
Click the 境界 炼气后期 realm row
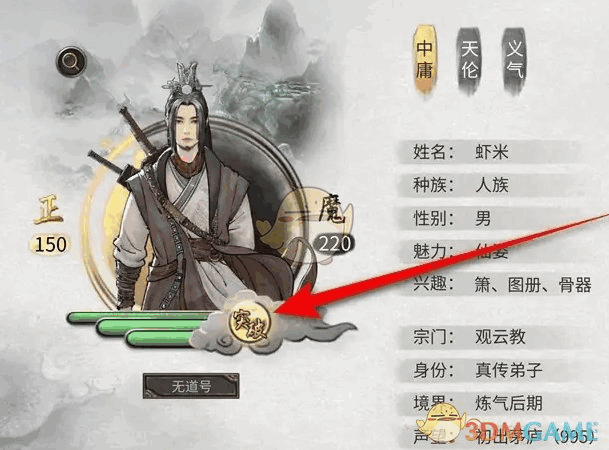[x=491, y=404]
